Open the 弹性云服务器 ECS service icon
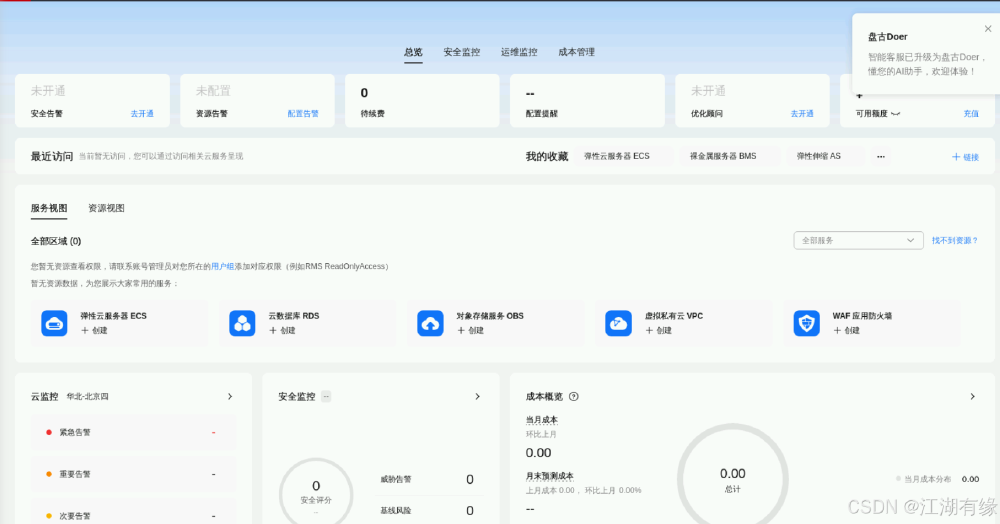The image size is (1000, 524). coord(54,323)
